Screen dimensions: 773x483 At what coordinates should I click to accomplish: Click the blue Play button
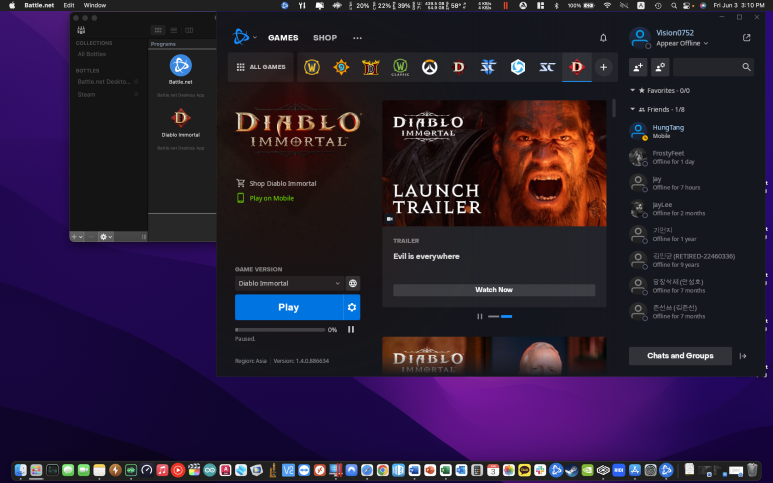coord(289,307)
